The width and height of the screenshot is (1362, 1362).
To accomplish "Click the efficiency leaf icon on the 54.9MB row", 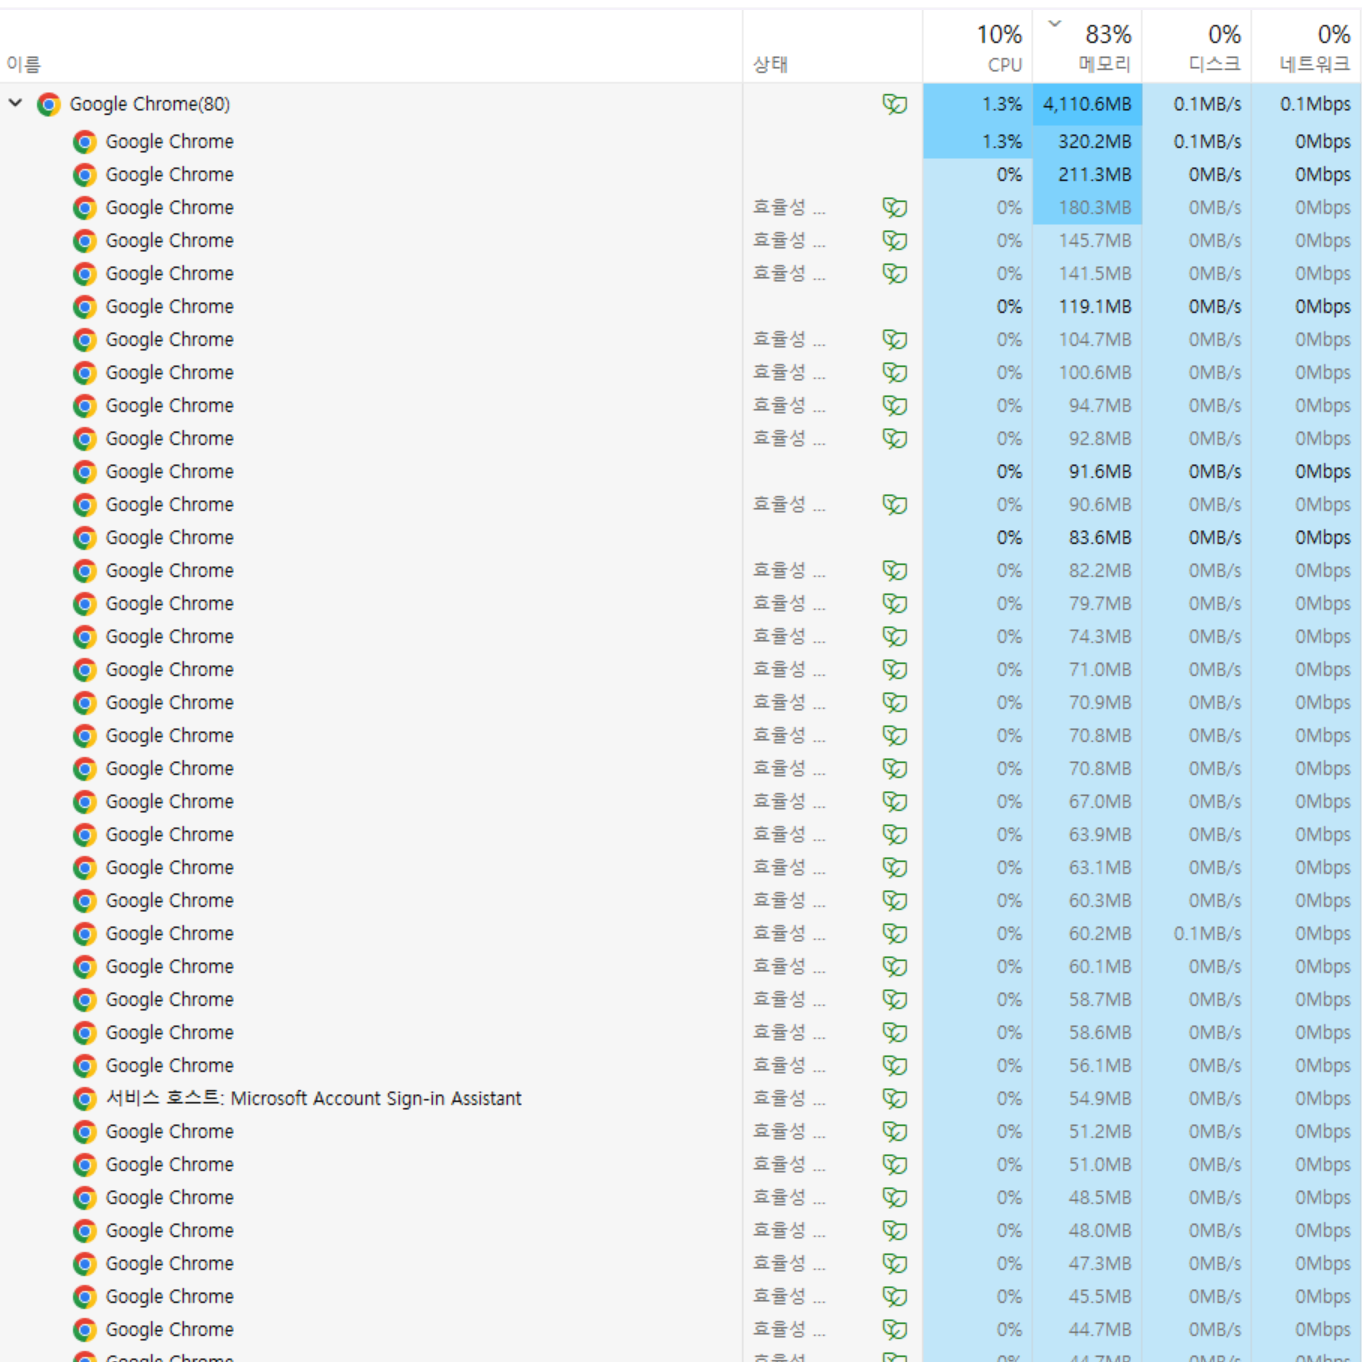I will (x=895, y=1099).
